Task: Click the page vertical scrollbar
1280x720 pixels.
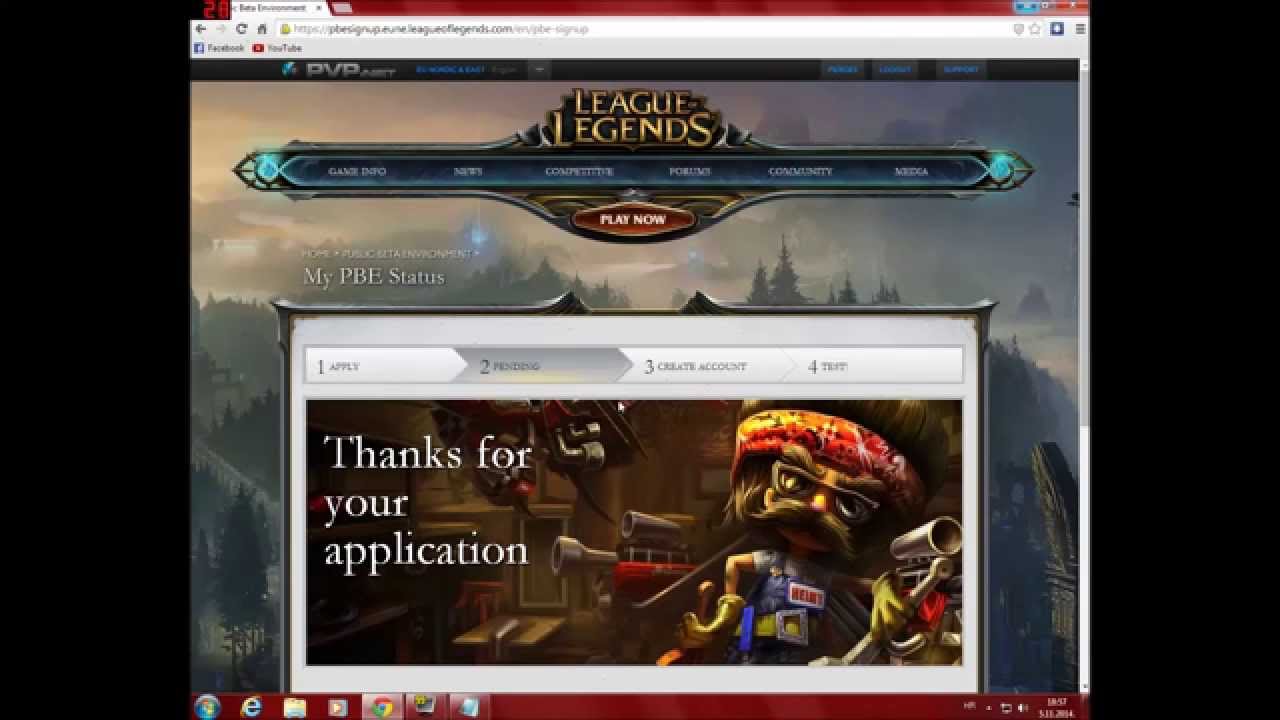Action: (x=1084, y=250)
